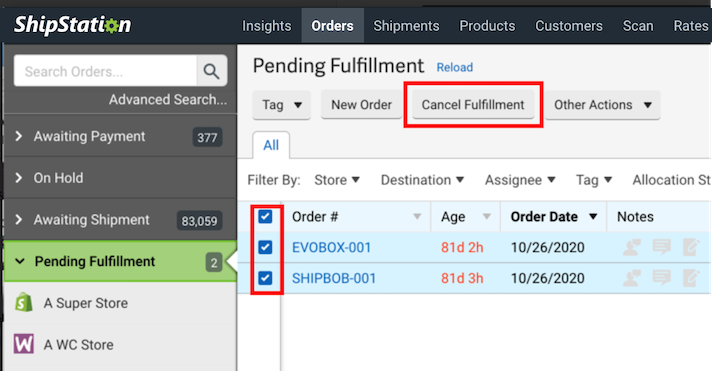Click the Notes column header
Screen dimensions: 712x371
pos(635,217)
